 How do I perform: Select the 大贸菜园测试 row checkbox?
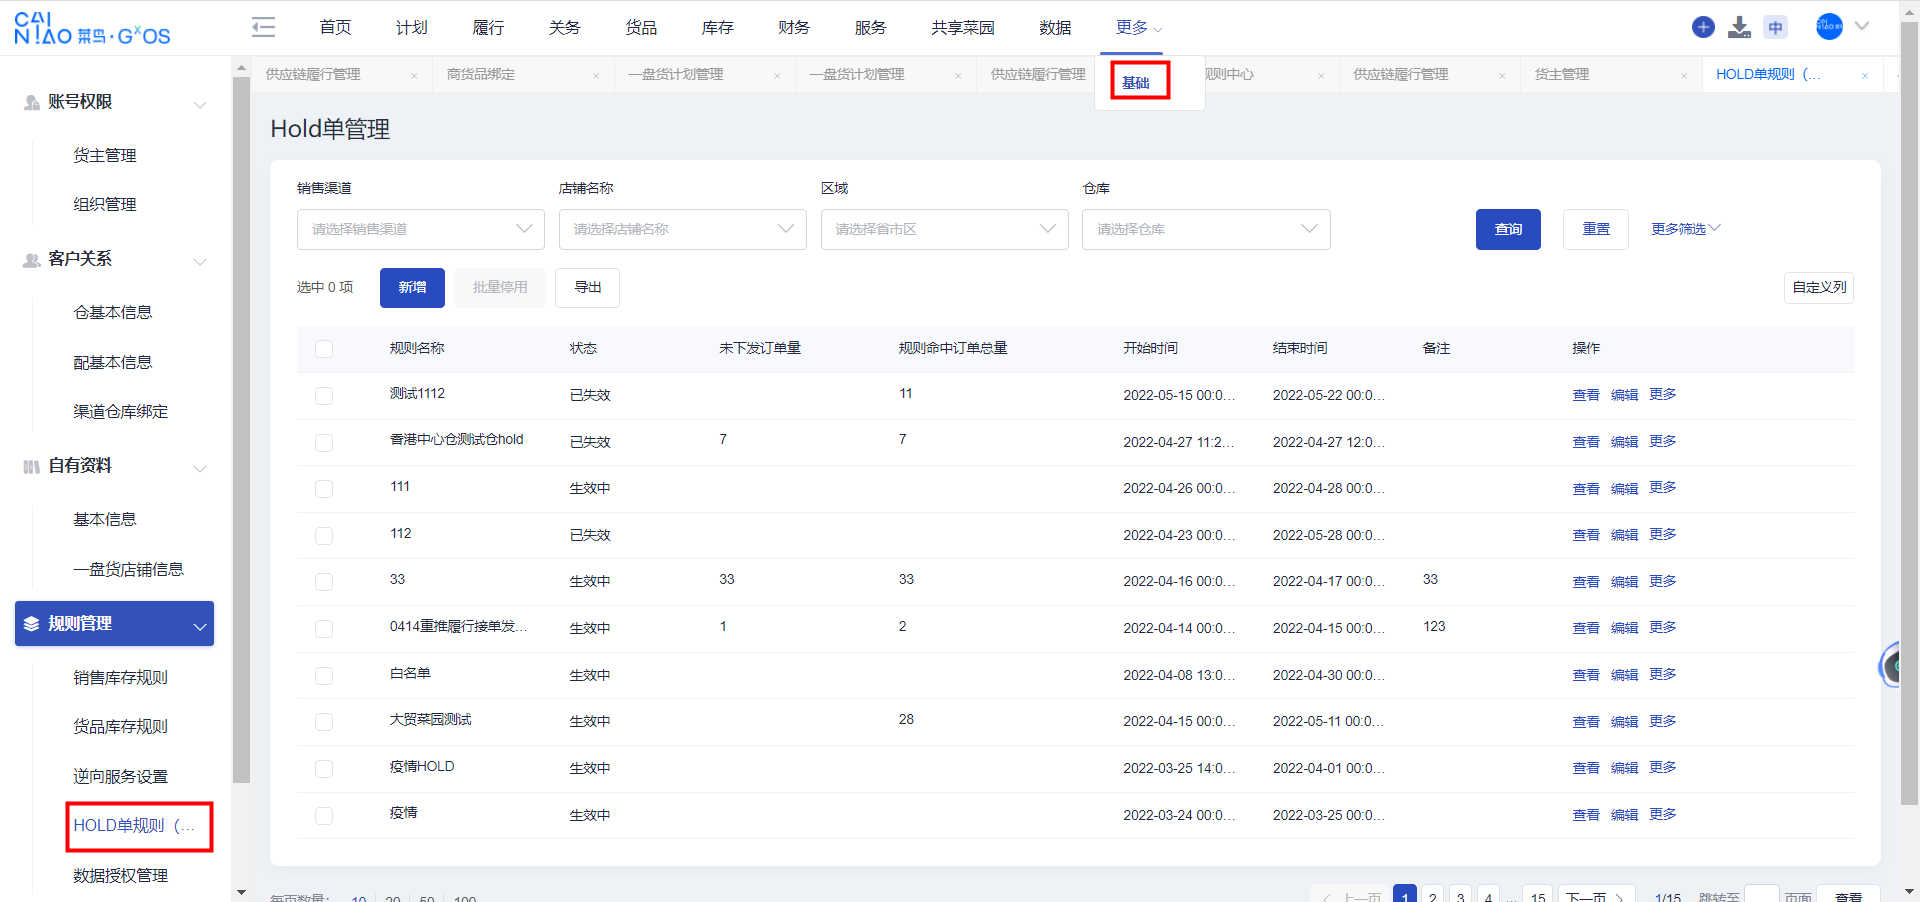pos(324,722)
